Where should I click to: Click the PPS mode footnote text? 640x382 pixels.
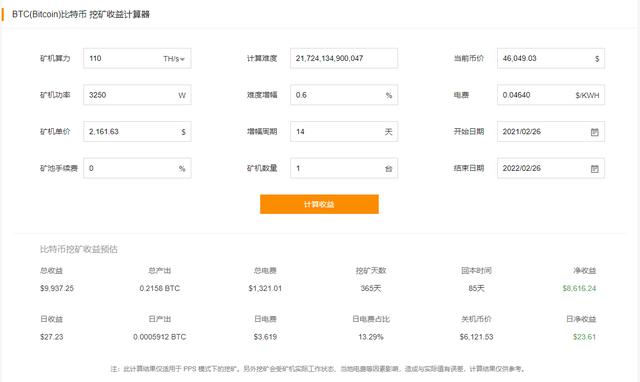click(318, 369)
